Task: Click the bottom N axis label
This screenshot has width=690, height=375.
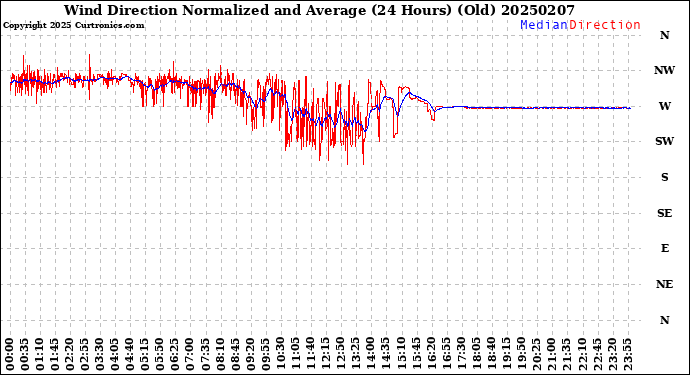Action: tap(664, 320)
